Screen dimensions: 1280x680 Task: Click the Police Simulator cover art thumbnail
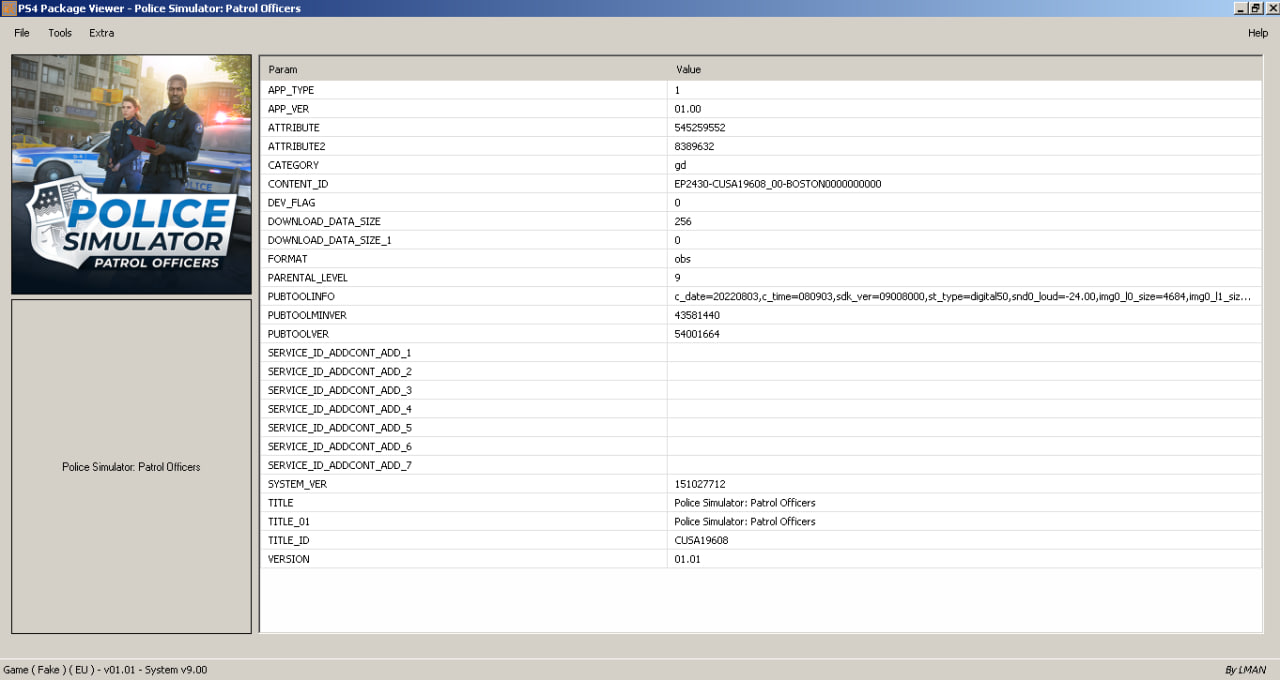tap(131, 174)
